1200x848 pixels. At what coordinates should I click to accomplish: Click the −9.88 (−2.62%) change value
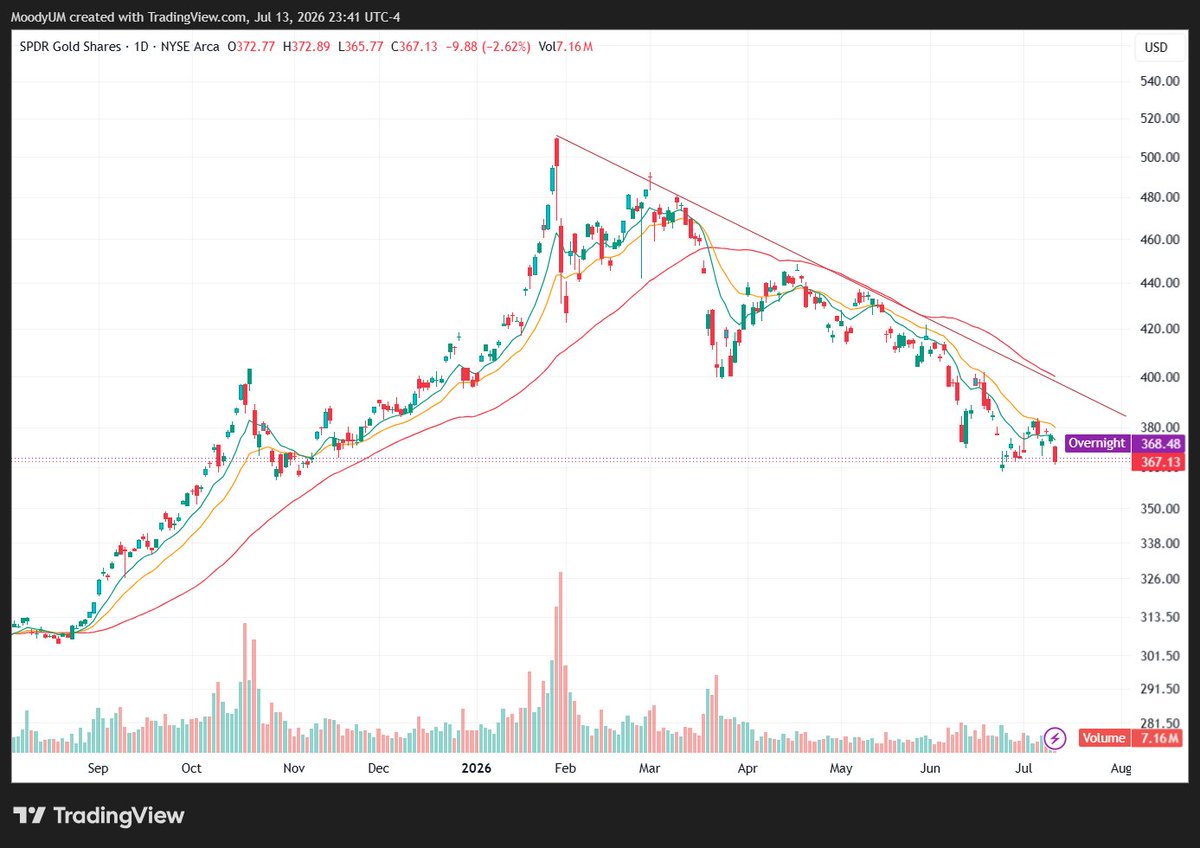coord(489,47)
